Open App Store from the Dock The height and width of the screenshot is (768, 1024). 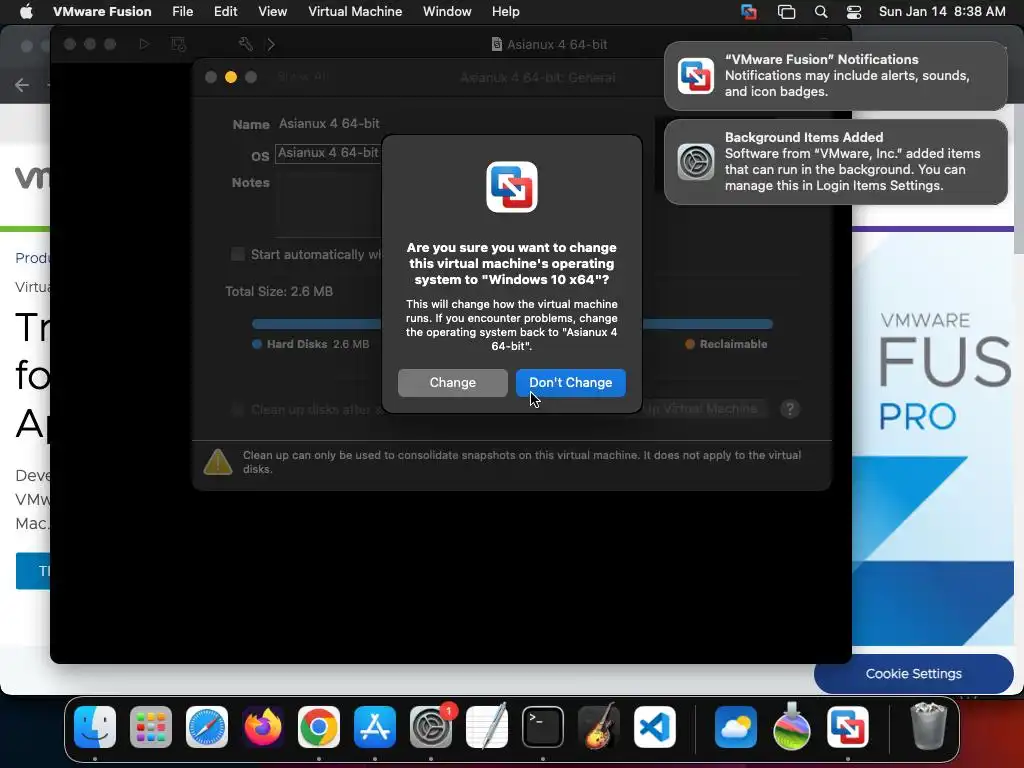(375, 727)
